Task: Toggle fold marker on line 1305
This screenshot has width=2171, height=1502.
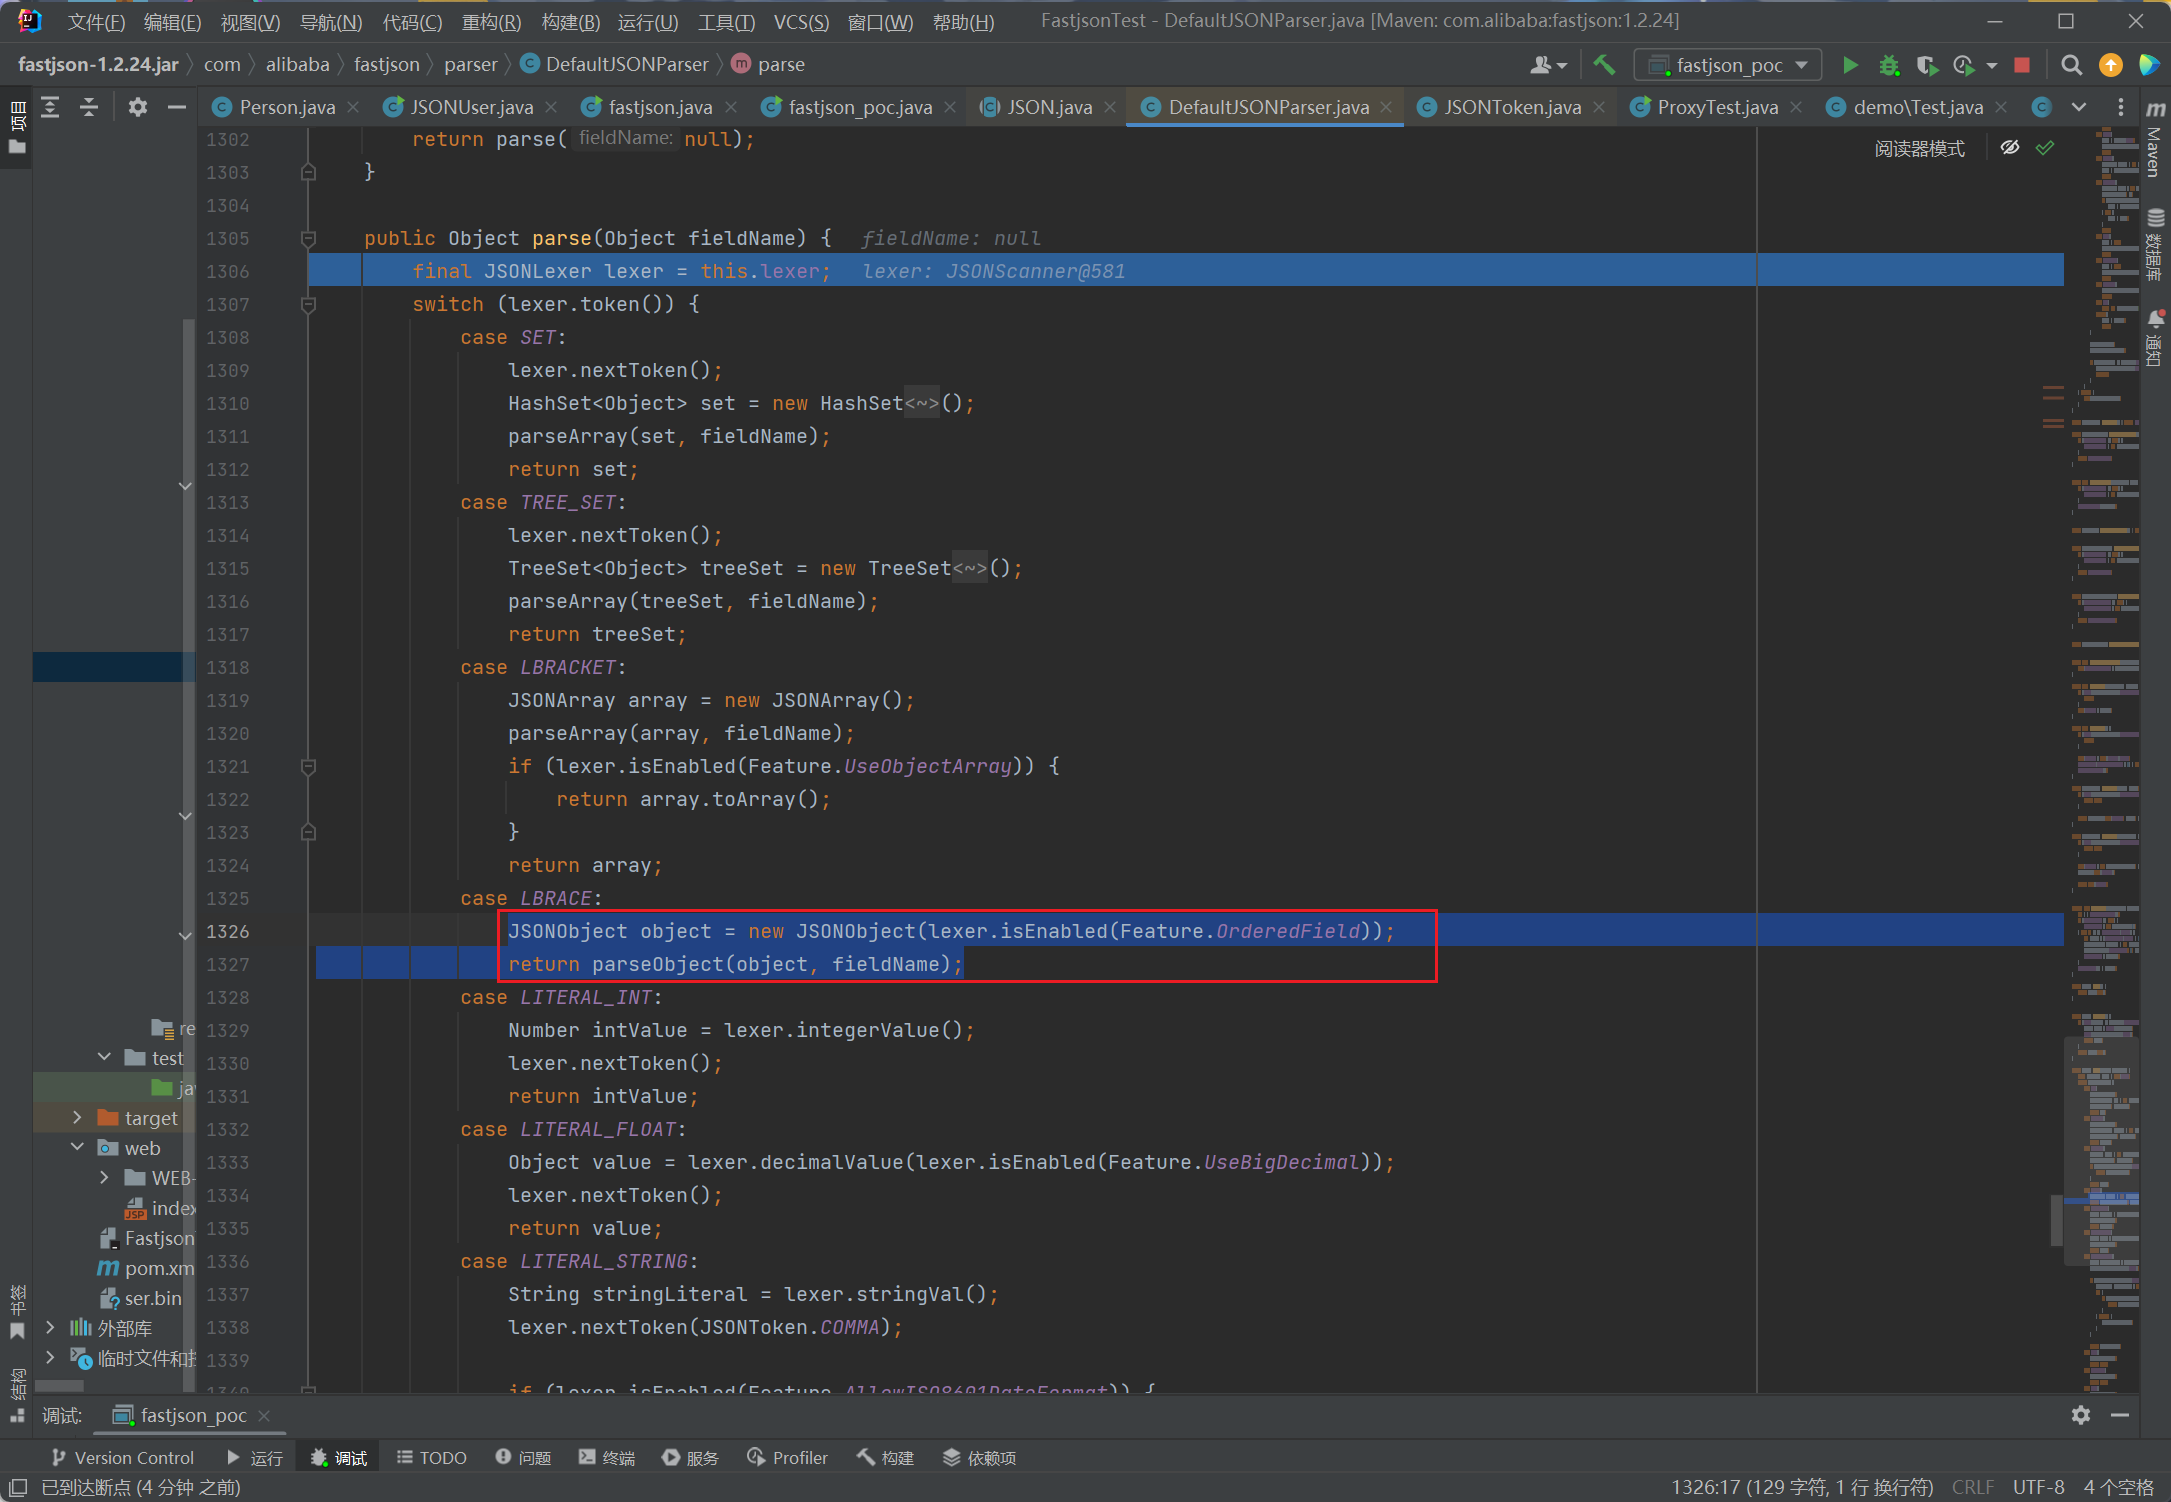Action: [x=309, y=239]
